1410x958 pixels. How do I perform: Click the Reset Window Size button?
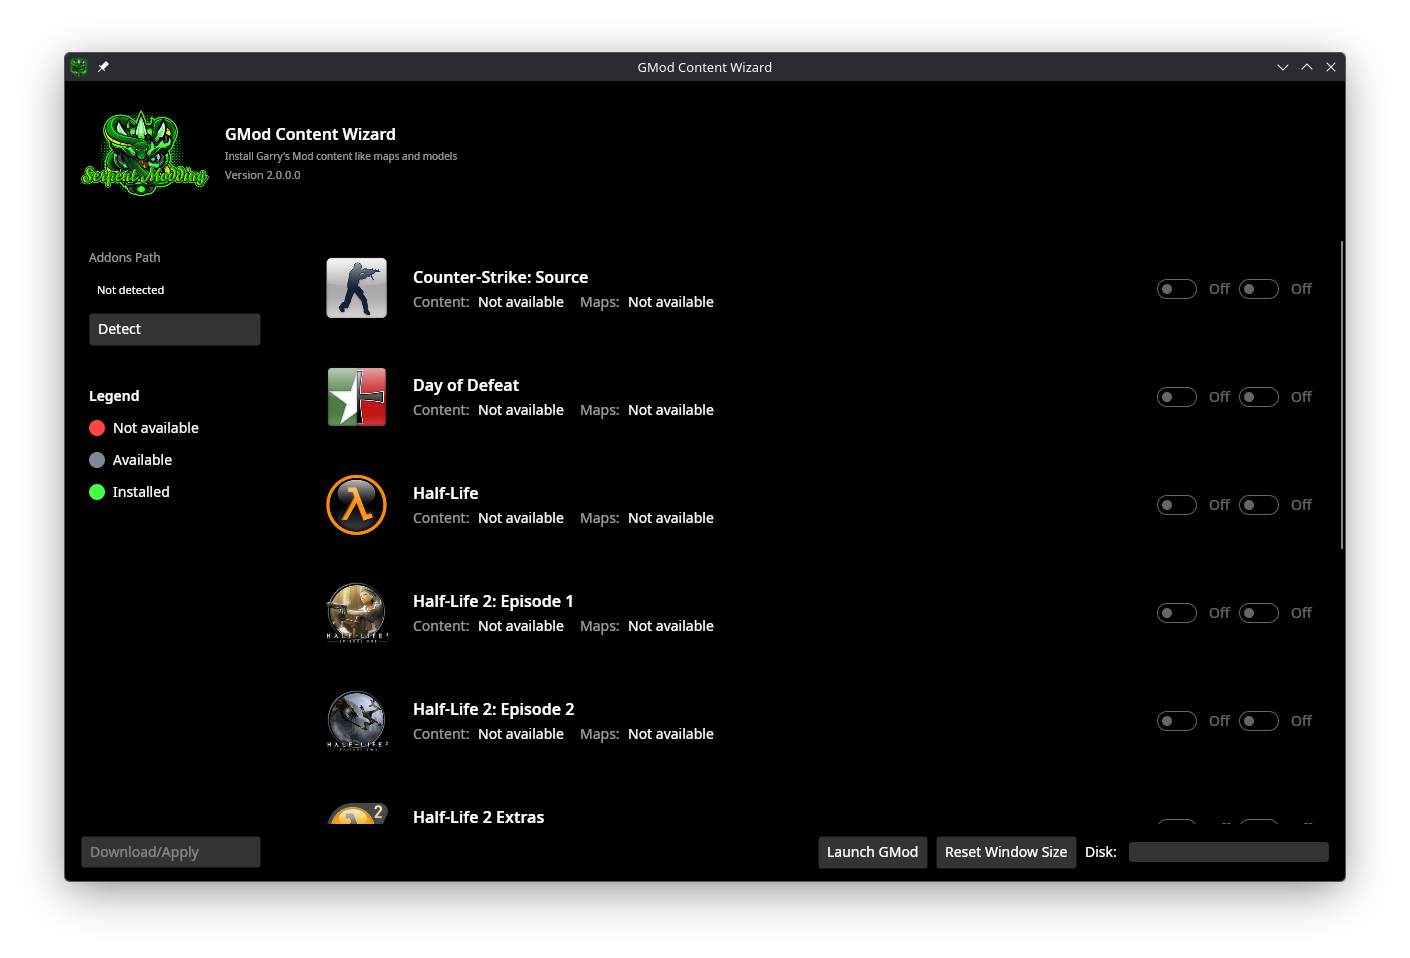coord(1006,852)
